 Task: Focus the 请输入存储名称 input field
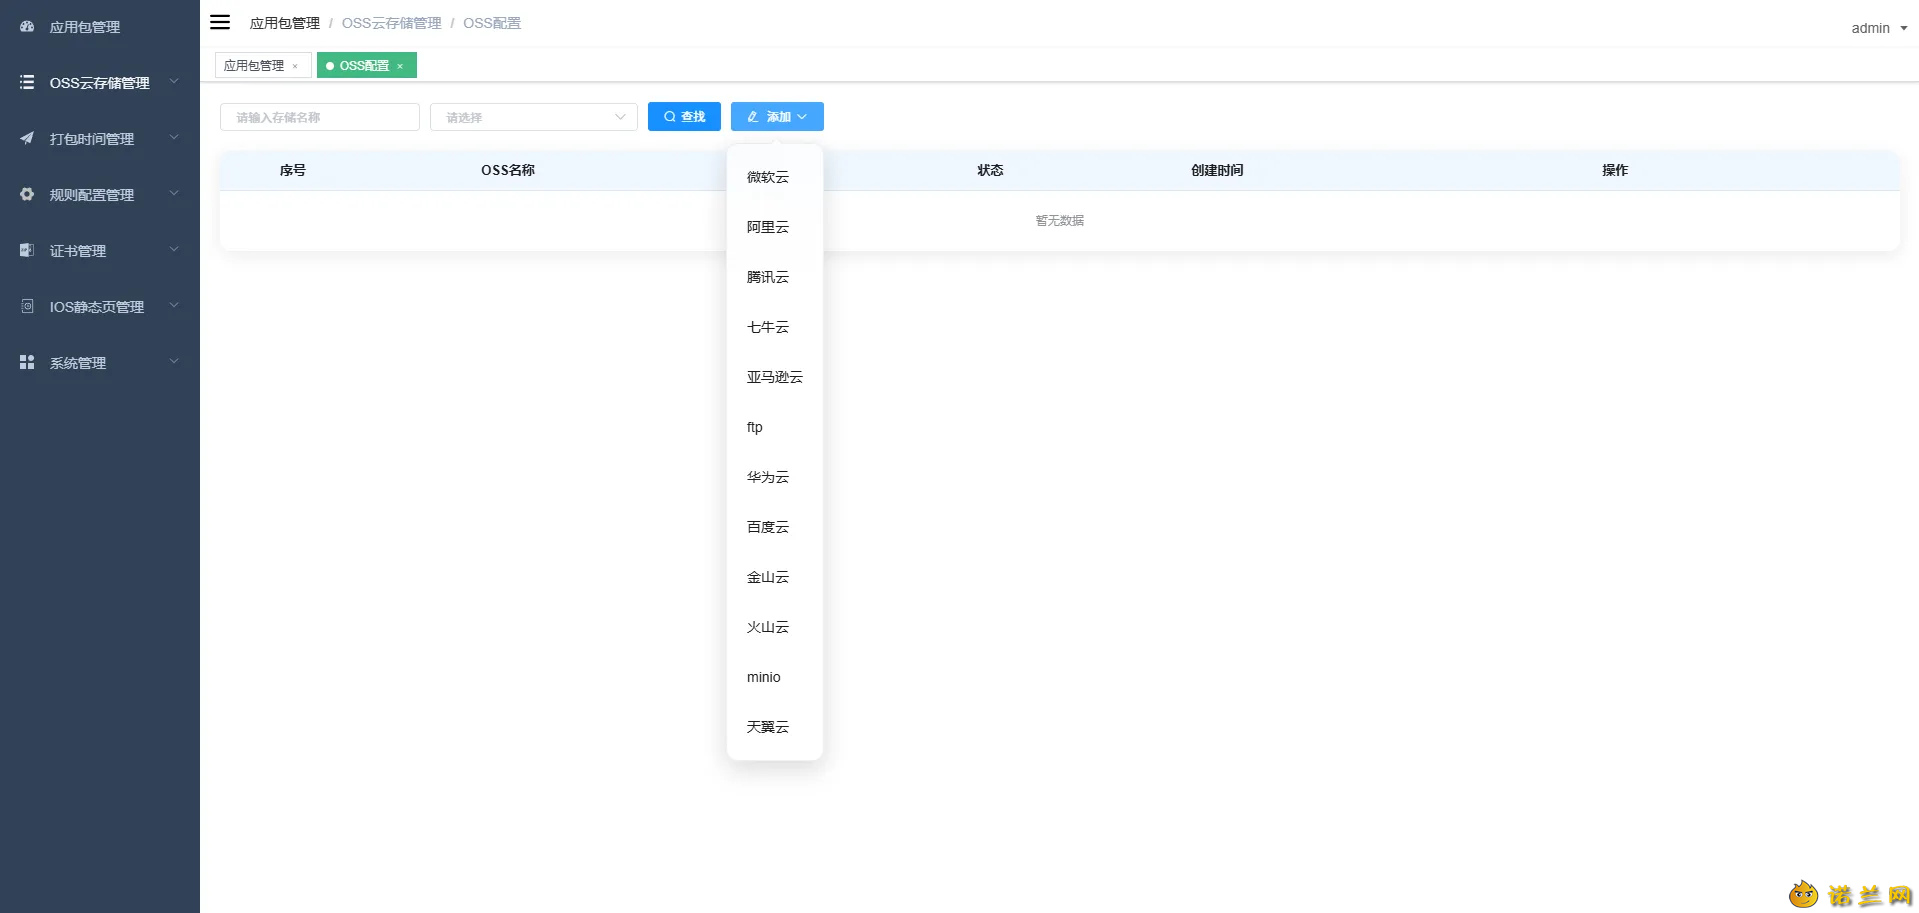320,117
